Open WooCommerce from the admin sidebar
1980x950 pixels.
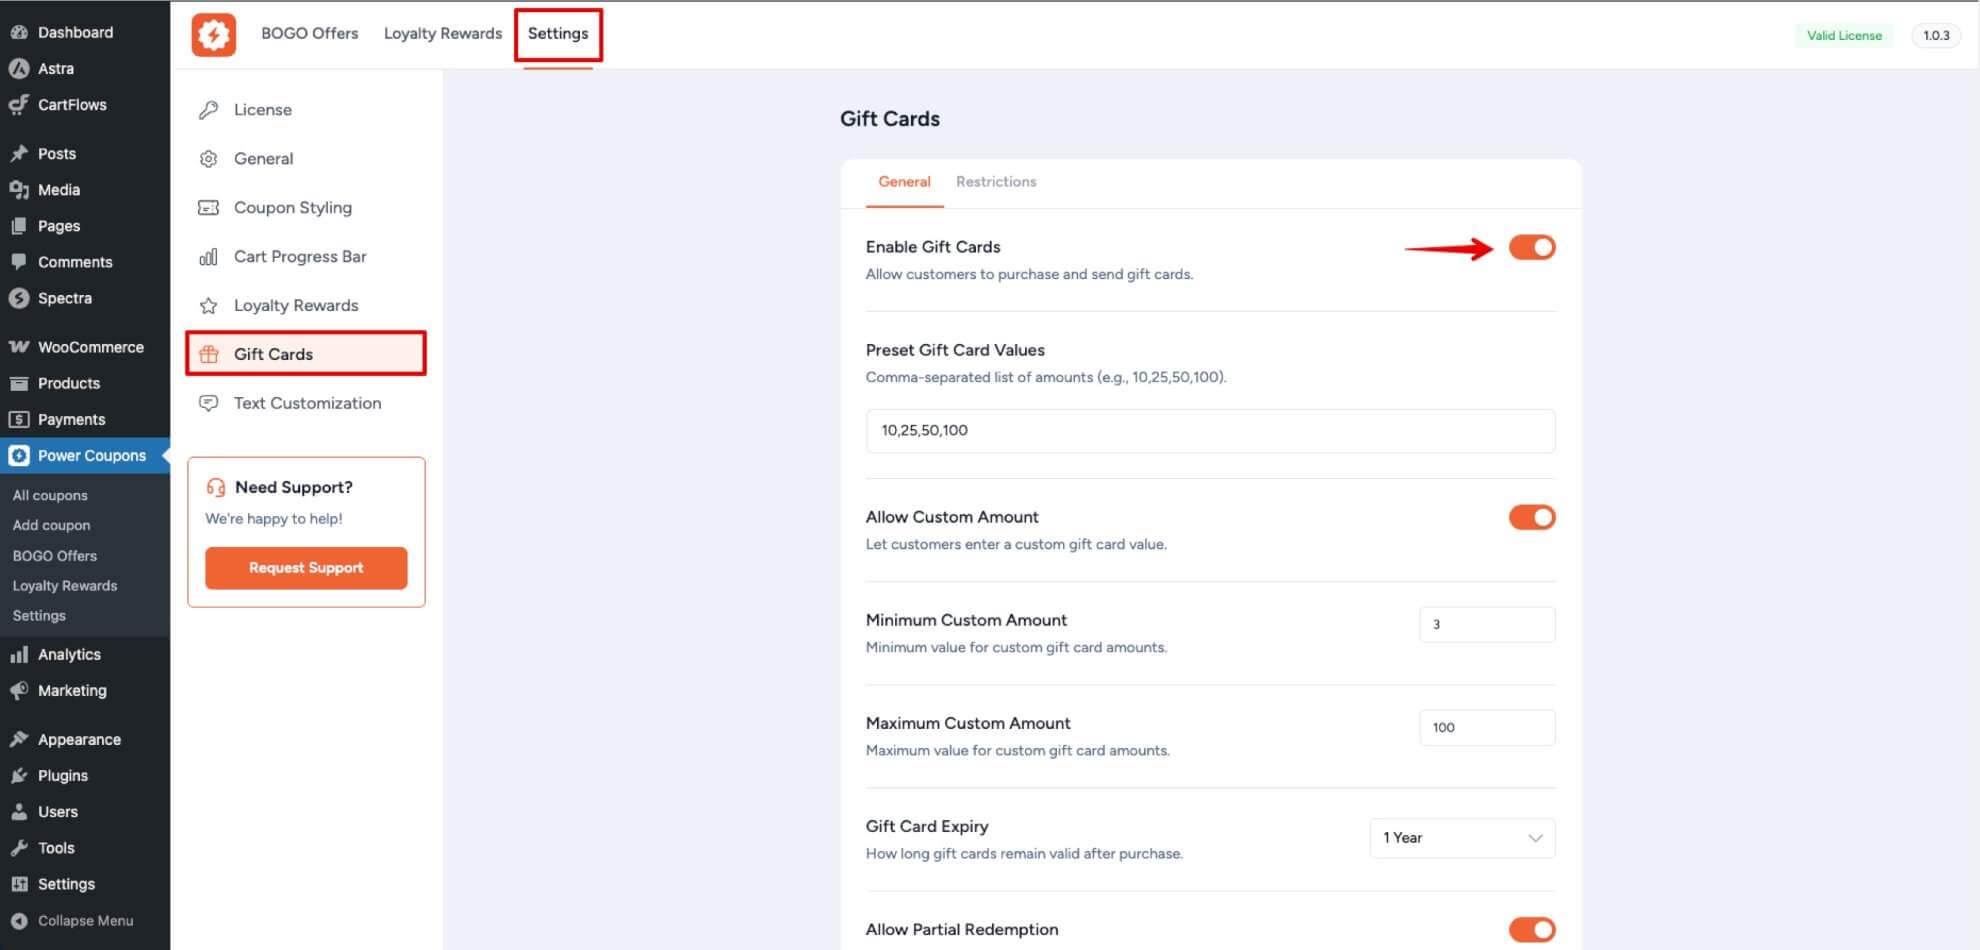(x=88, y=346)
